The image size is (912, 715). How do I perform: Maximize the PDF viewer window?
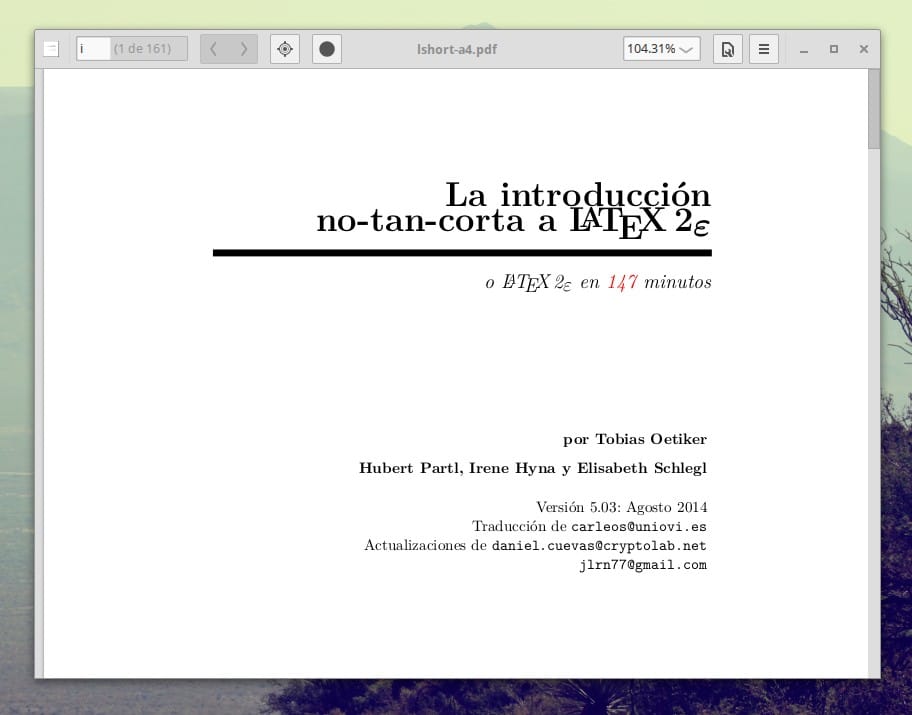(834, 48)
